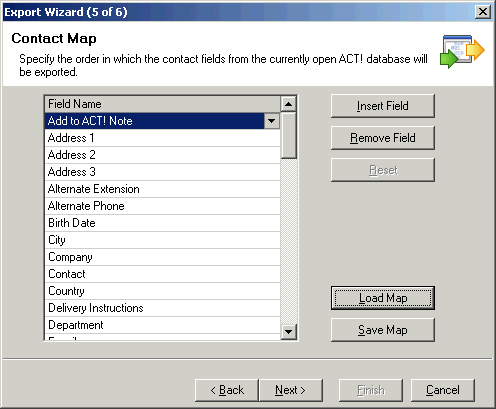Image resolution: width=496 pixels, height=409 pixels.
Task: Click the Field Name column header
Action: [x=162, y=104]
